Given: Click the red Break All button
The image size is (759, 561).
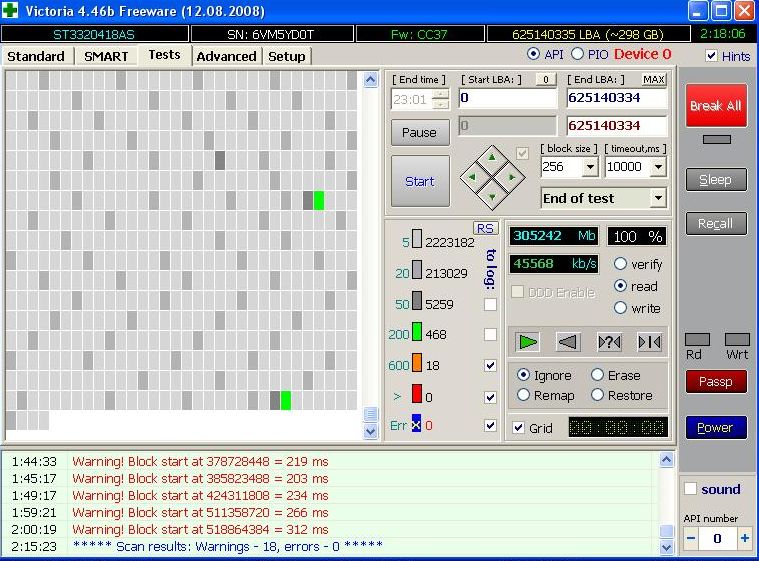Looking at the screenshot, I should [x=716, y=106].
